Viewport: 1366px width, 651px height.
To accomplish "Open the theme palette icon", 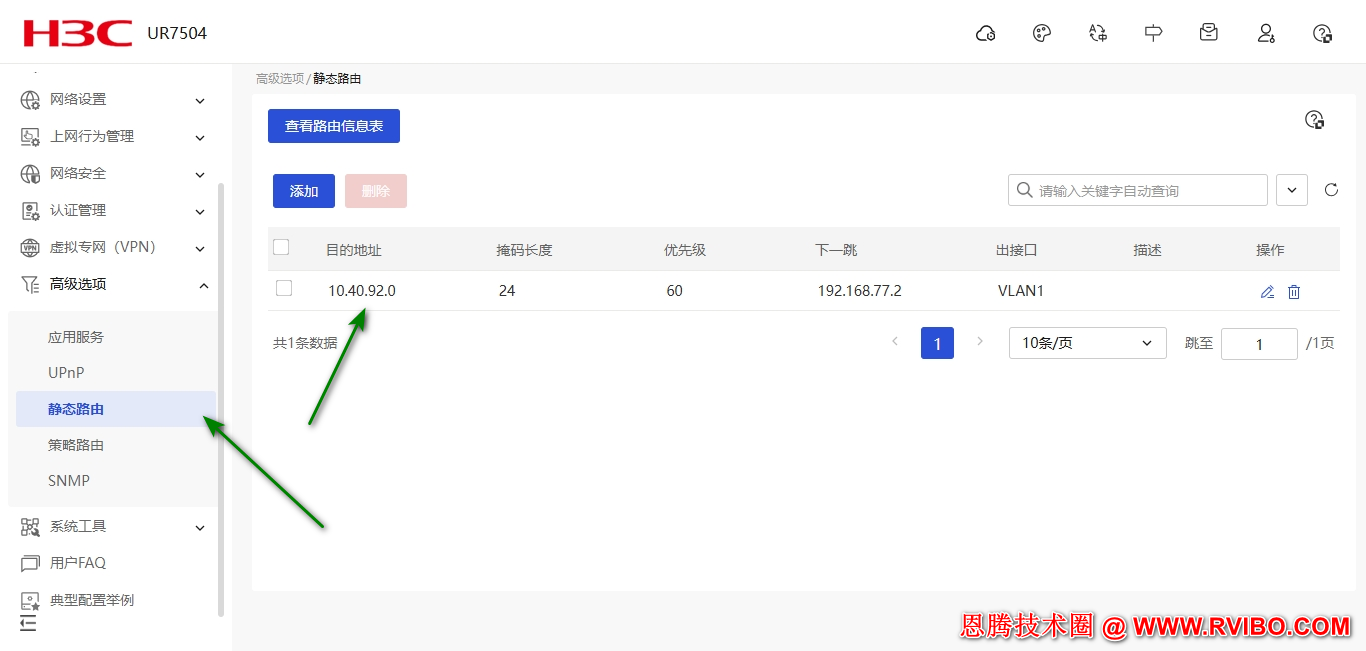I will coord(1042,33).
